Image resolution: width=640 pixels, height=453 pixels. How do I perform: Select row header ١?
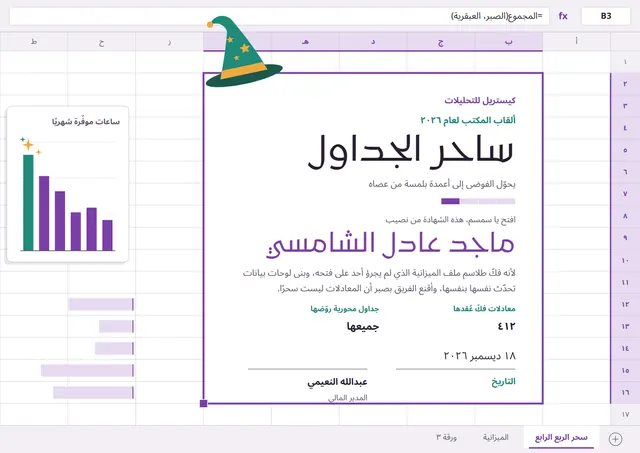click(625, 62)
